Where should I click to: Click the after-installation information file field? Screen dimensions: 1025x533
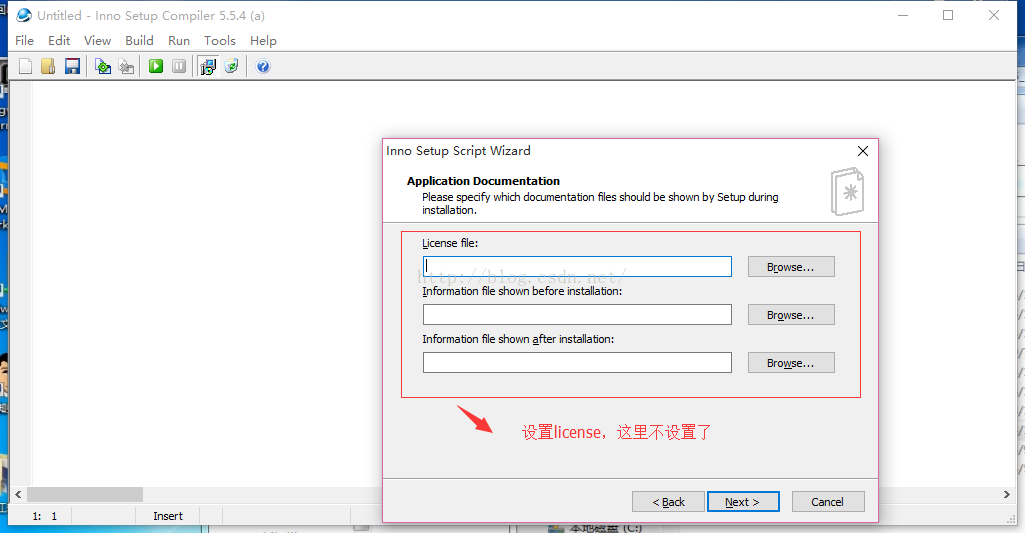pos(577,362)
